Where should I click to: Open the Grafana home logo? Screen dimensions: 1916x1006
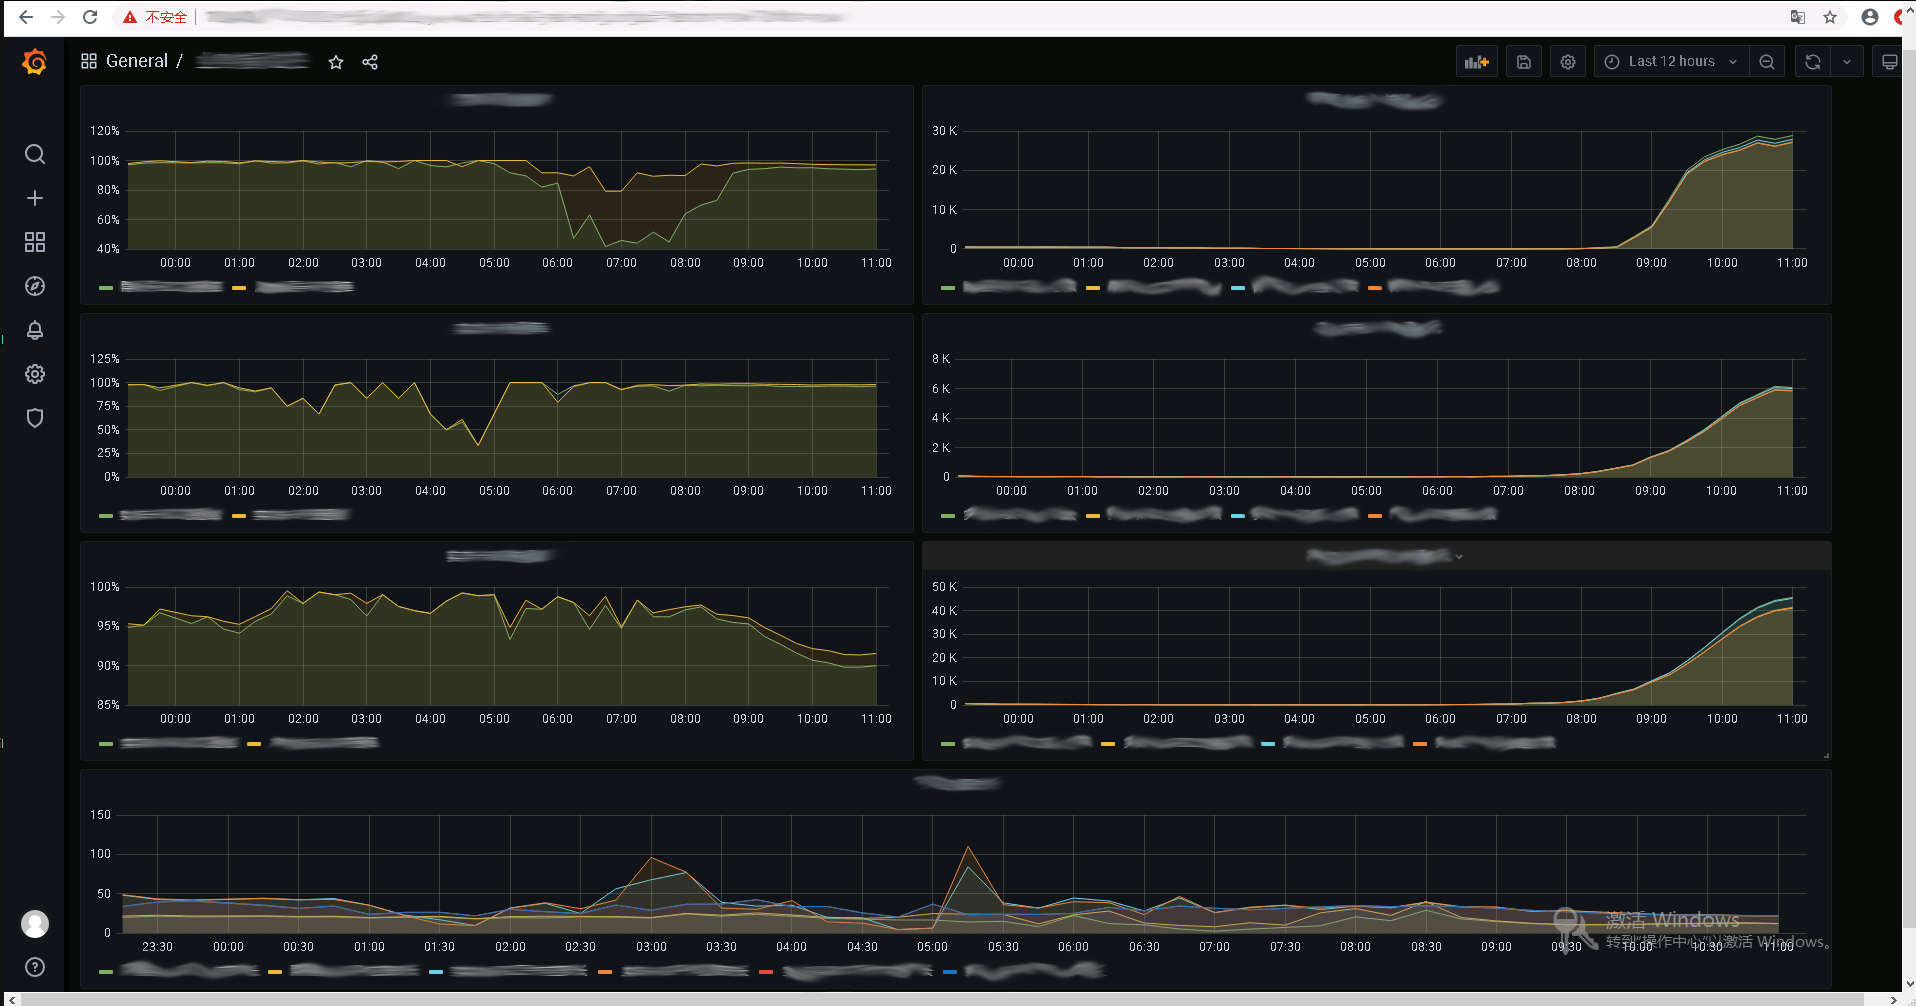35,62
